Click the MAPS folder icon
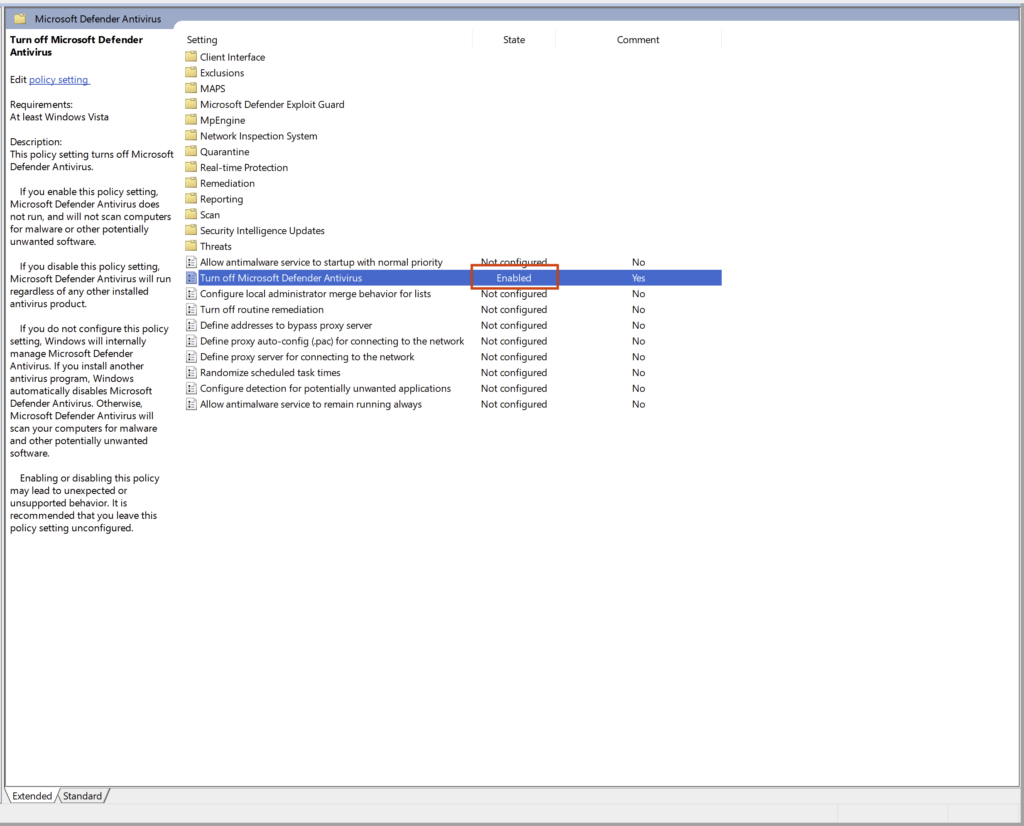This screenshot has height=826, width=1024. [x=191, y=89]
